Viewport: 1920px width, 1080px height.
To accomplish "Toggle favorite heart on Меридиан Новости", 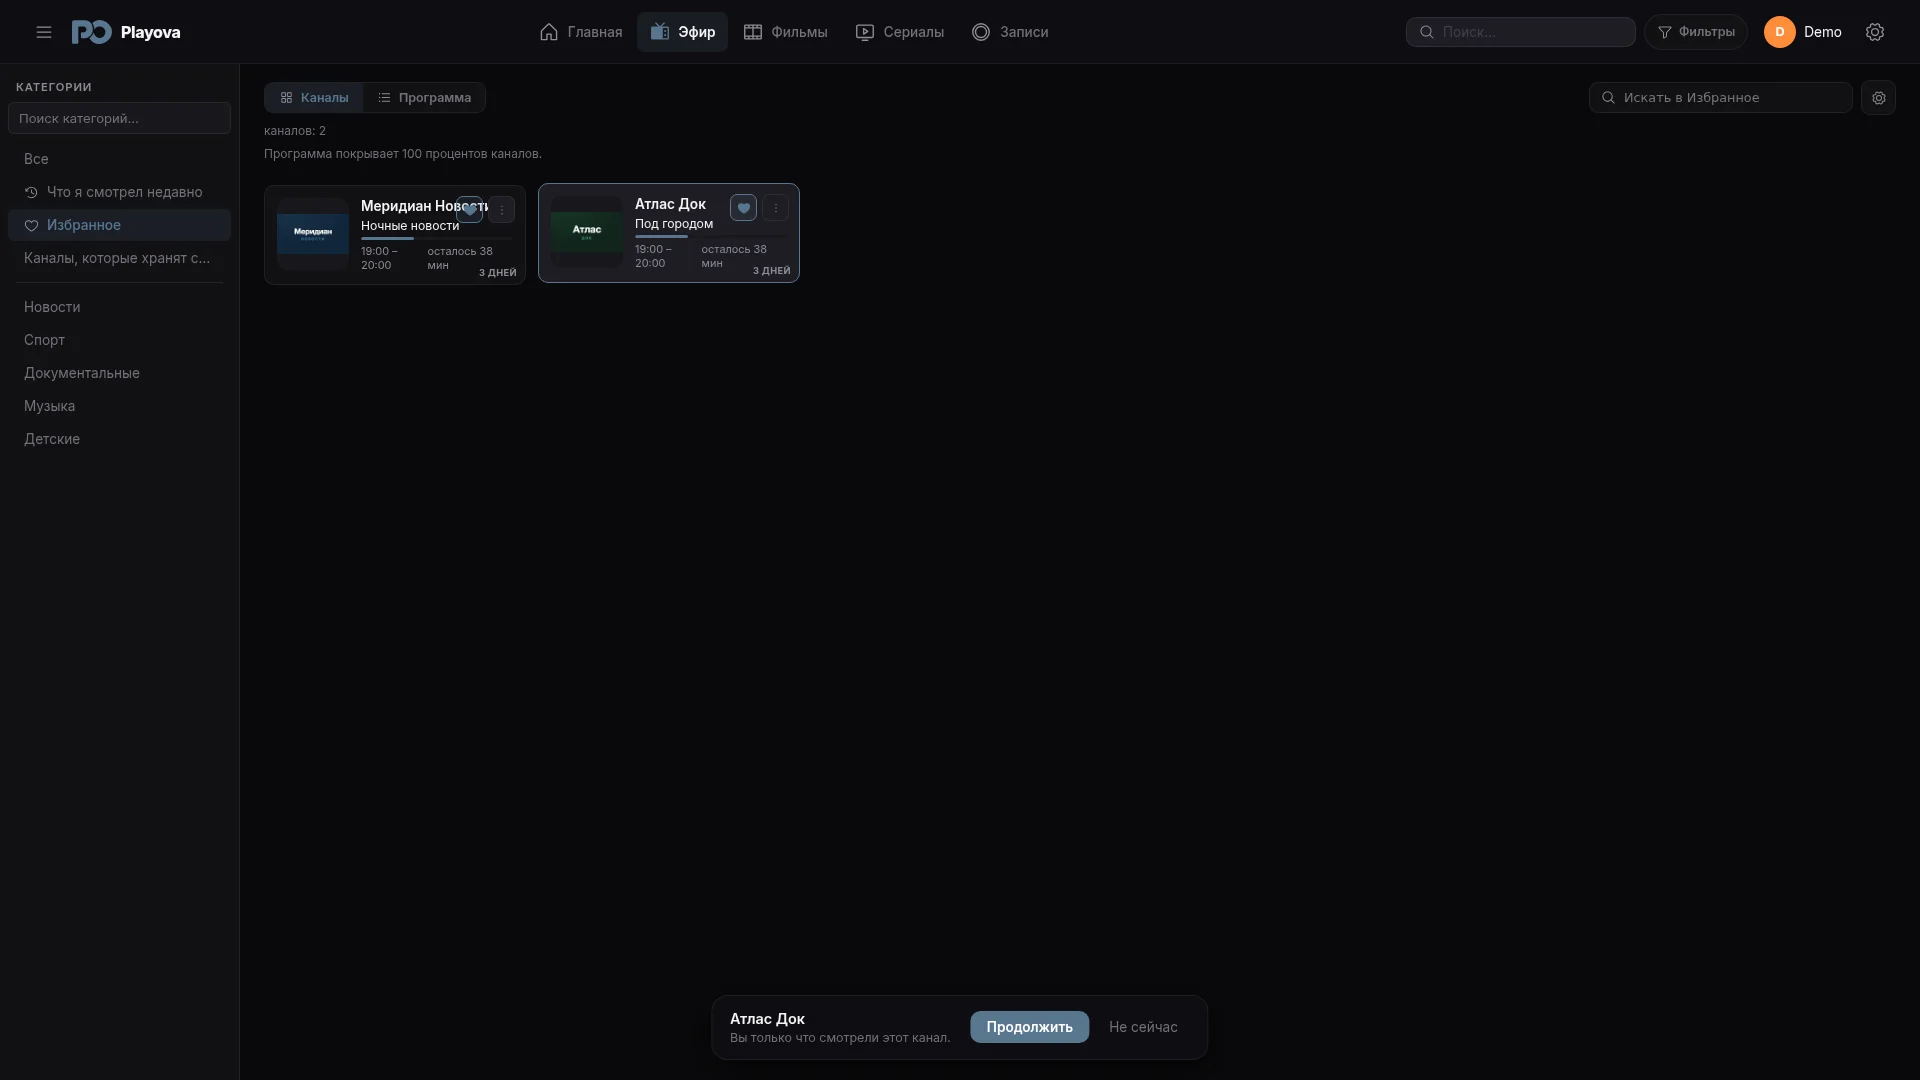I will (469, 210).
